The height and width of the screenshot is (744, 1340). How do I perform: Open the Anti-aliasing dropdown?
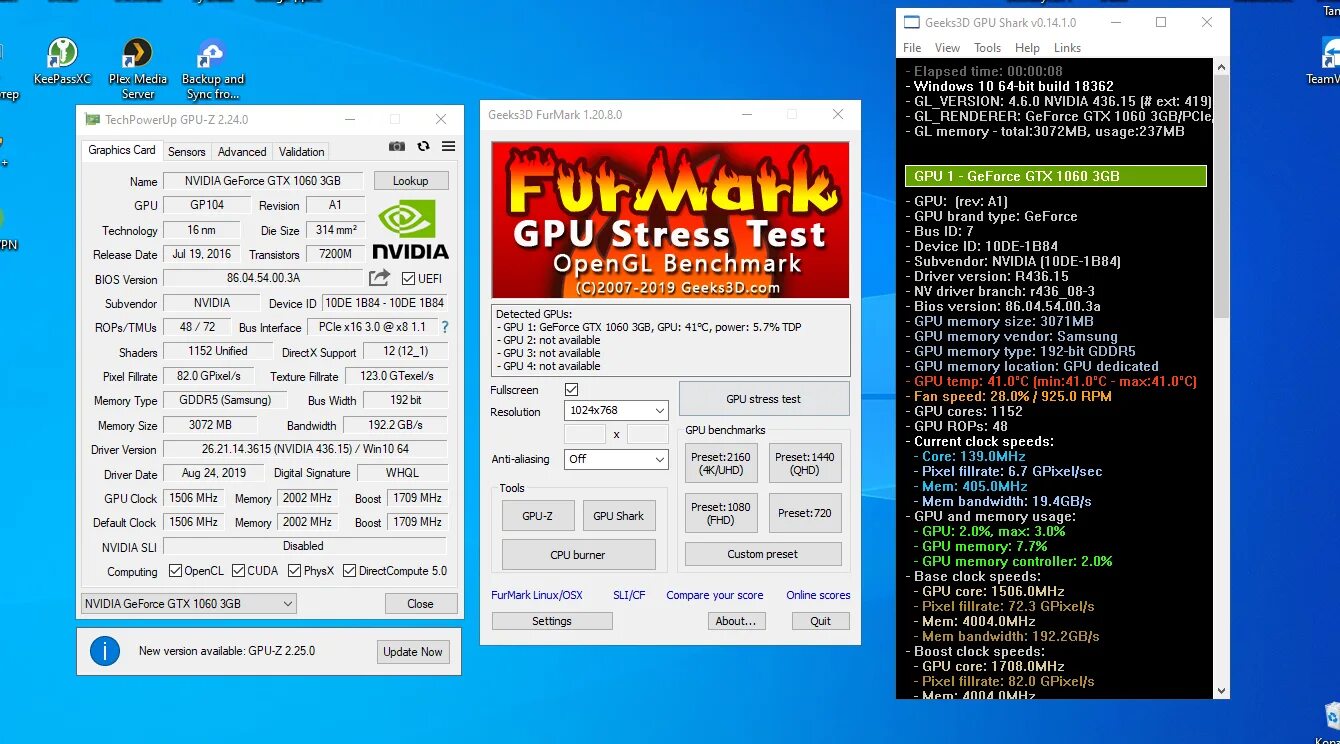coord(616,459)
